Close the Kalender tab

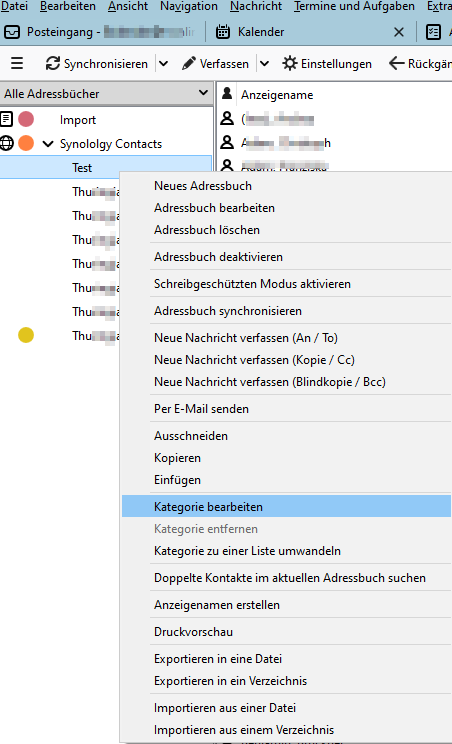(x=399, y=32)
